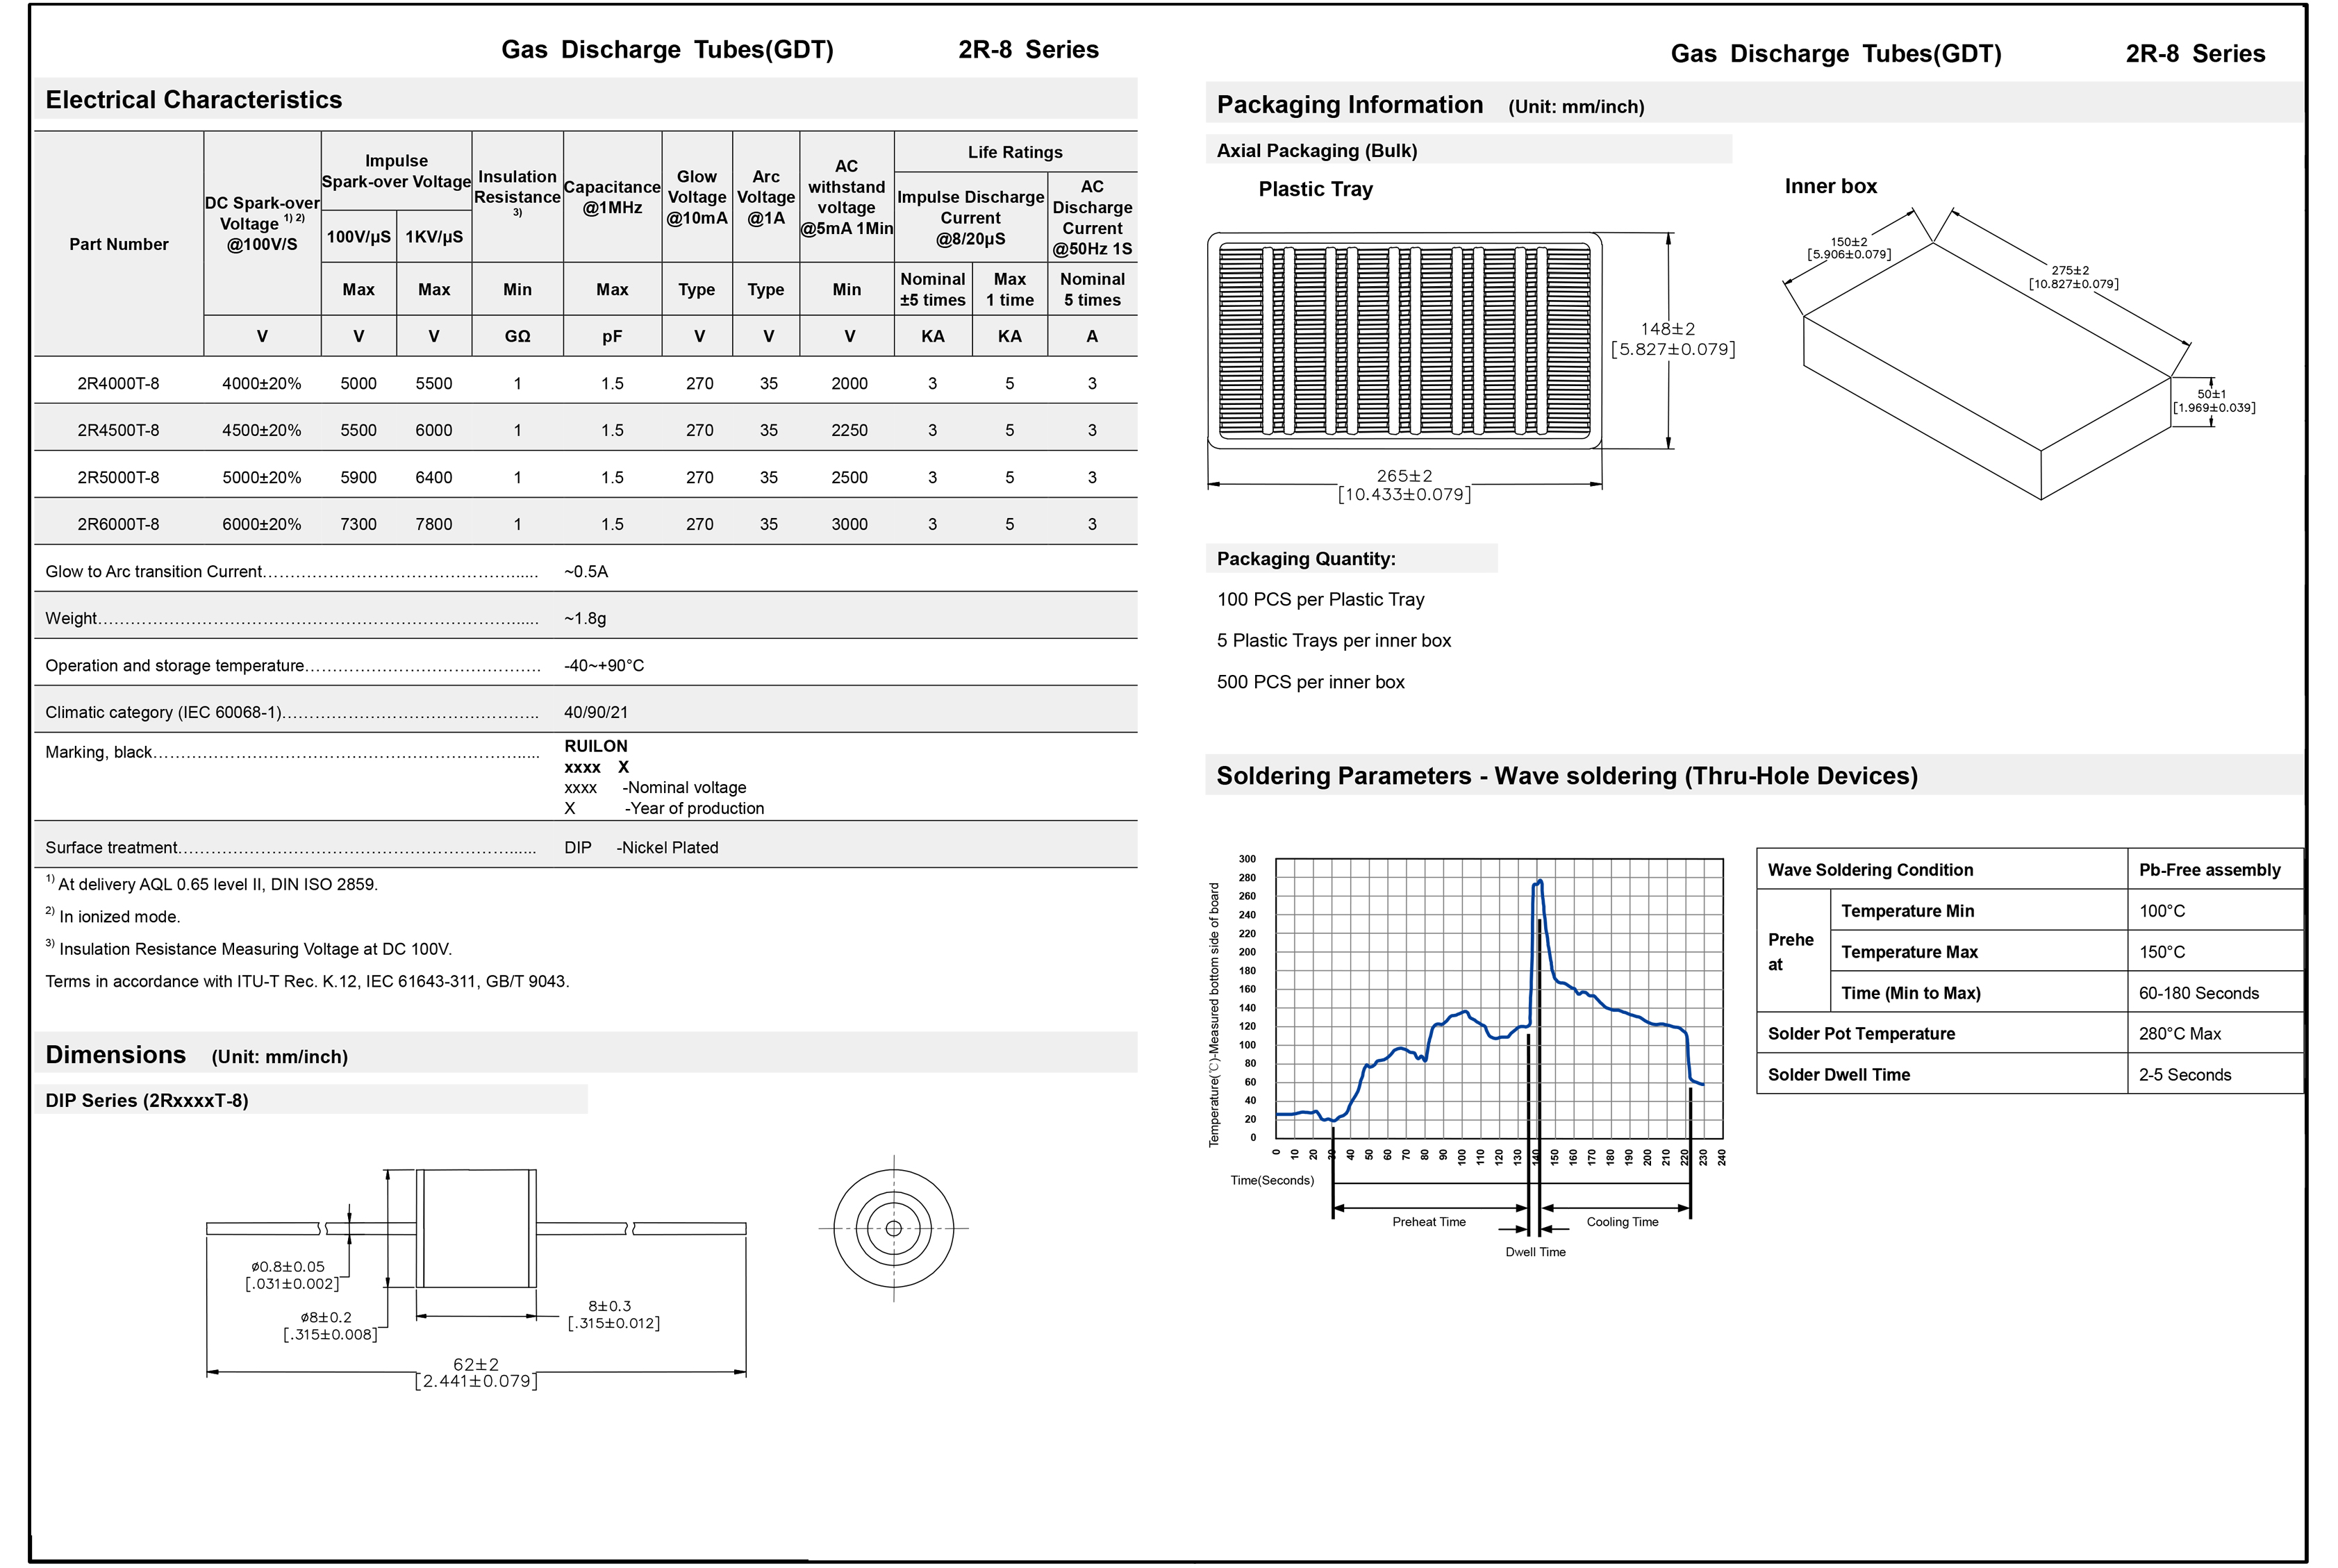The height and width of the screenshot is (1568, 2338).
Task: Click the DIP Series (2RxxxxT-8) label
Action: 147,1100
